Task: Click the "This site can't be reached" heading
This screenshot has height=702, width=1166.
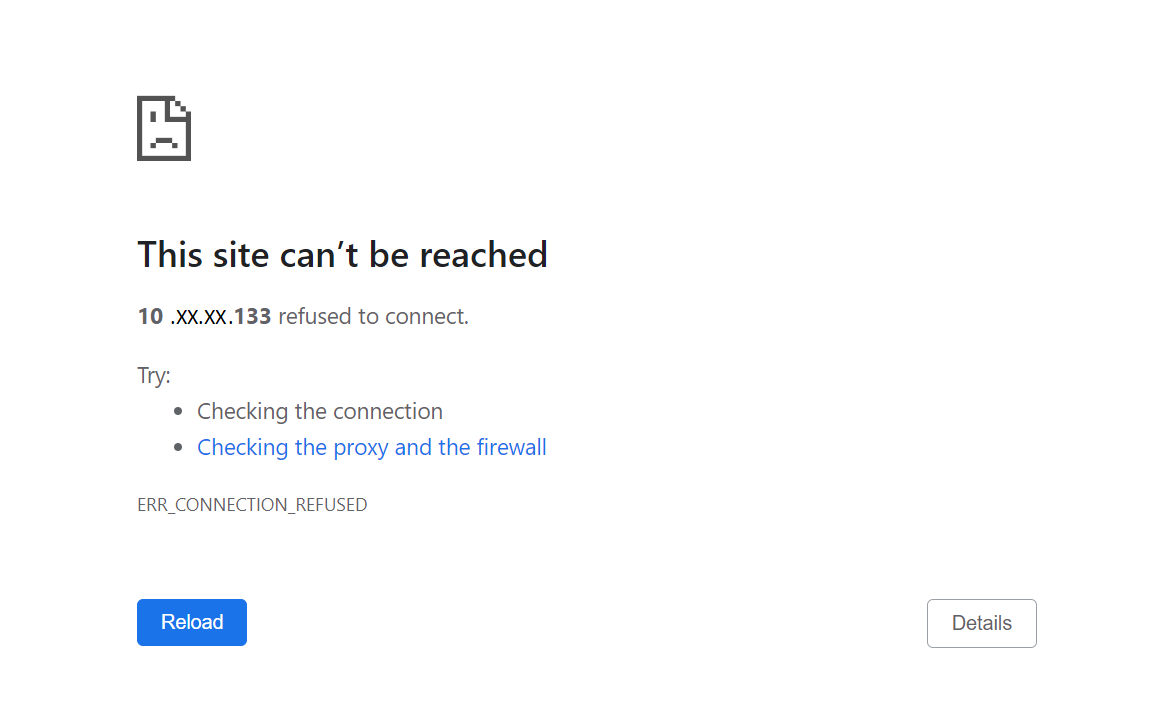Action: [x=342, y=255]
